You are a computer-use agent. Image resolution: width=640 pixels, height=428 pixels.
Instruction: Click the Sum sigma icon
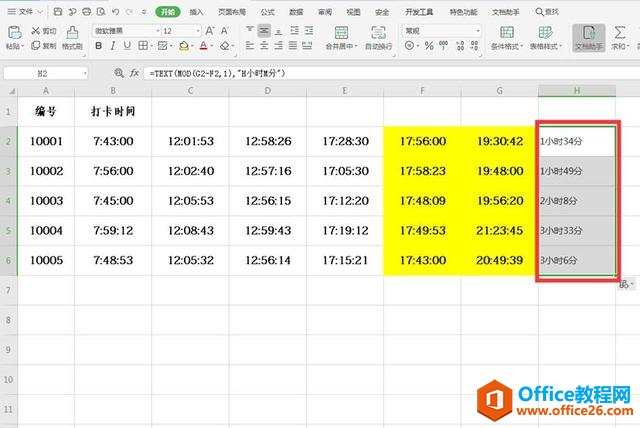click(x=620, y=32)
